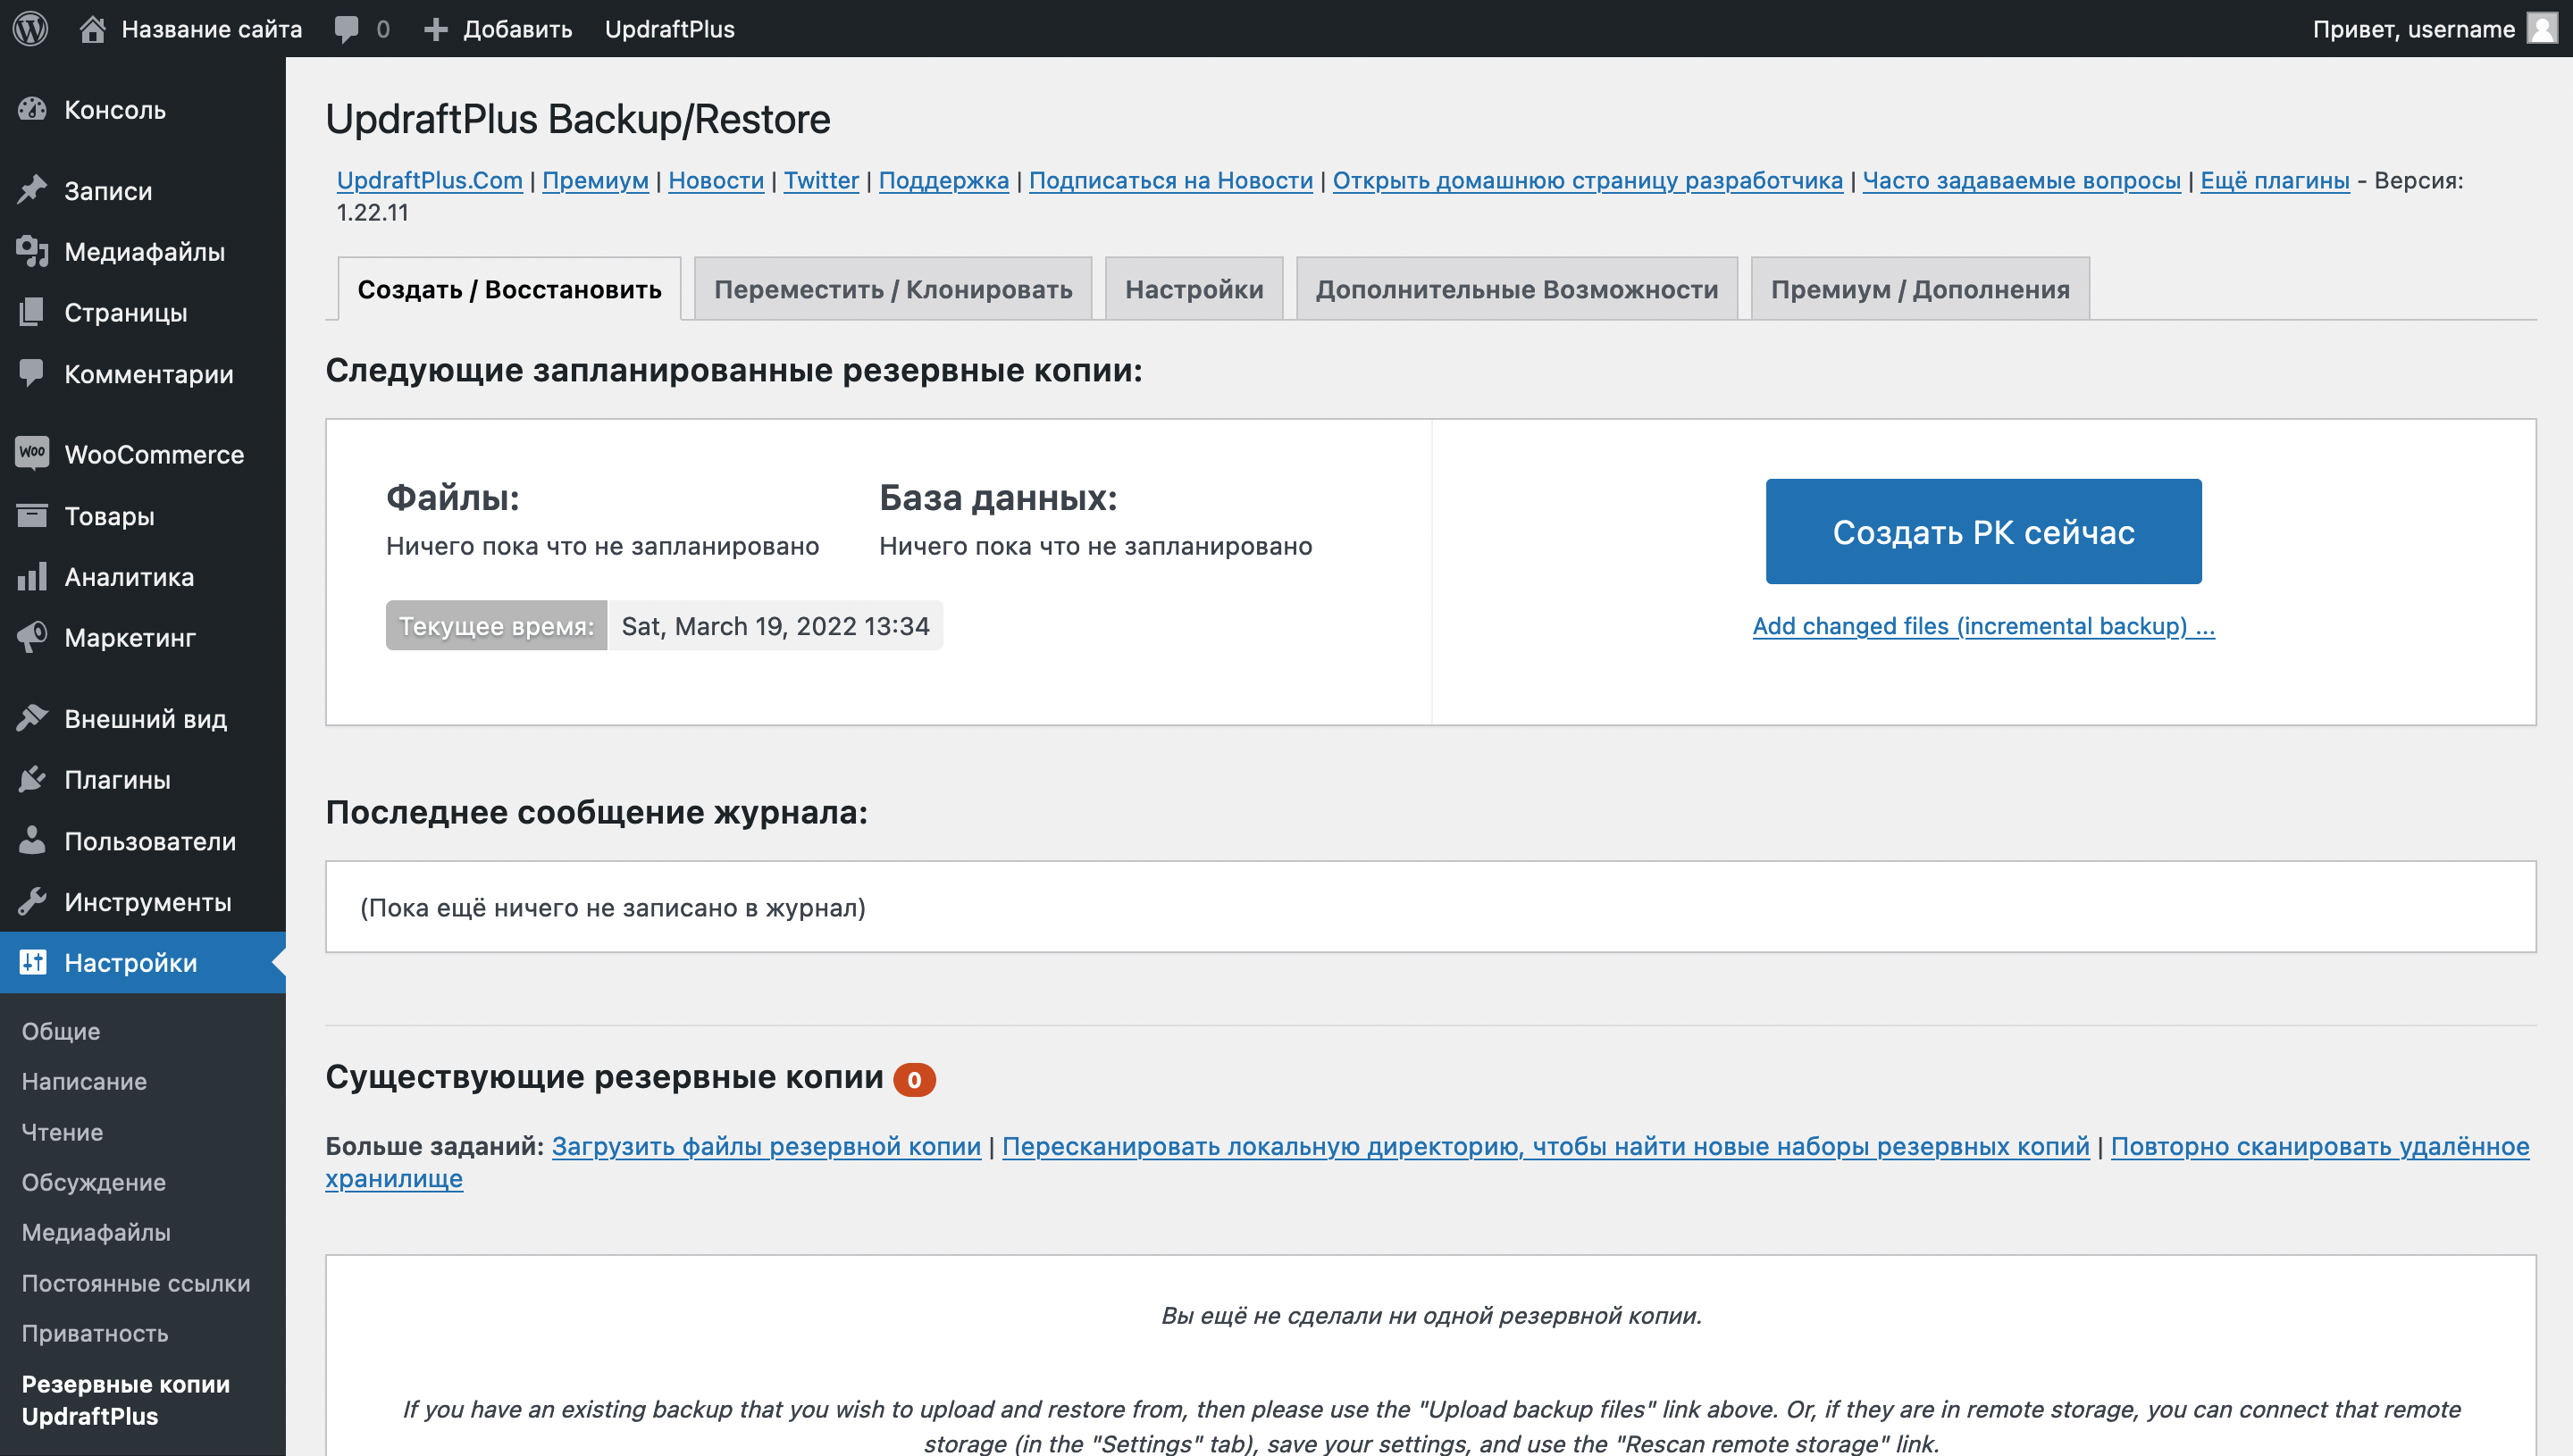Click Ещё плагины link

2275,180
